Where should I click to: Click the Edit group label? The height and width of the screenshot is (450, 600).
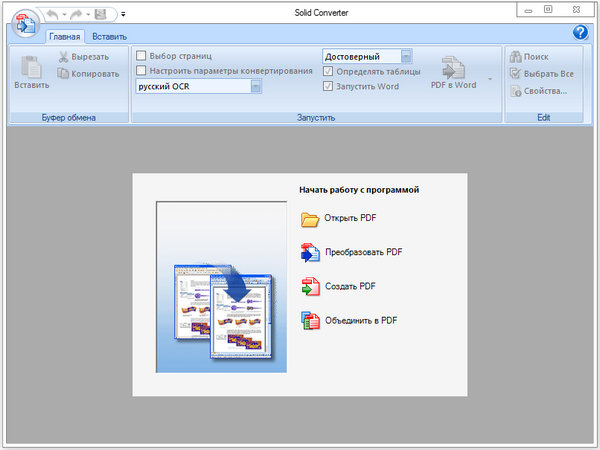coord(543,117)
